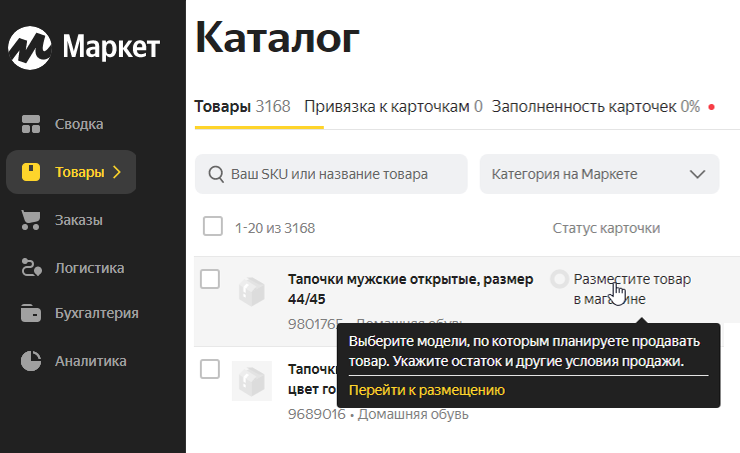Open the Сводка dashboard icon

31,124
